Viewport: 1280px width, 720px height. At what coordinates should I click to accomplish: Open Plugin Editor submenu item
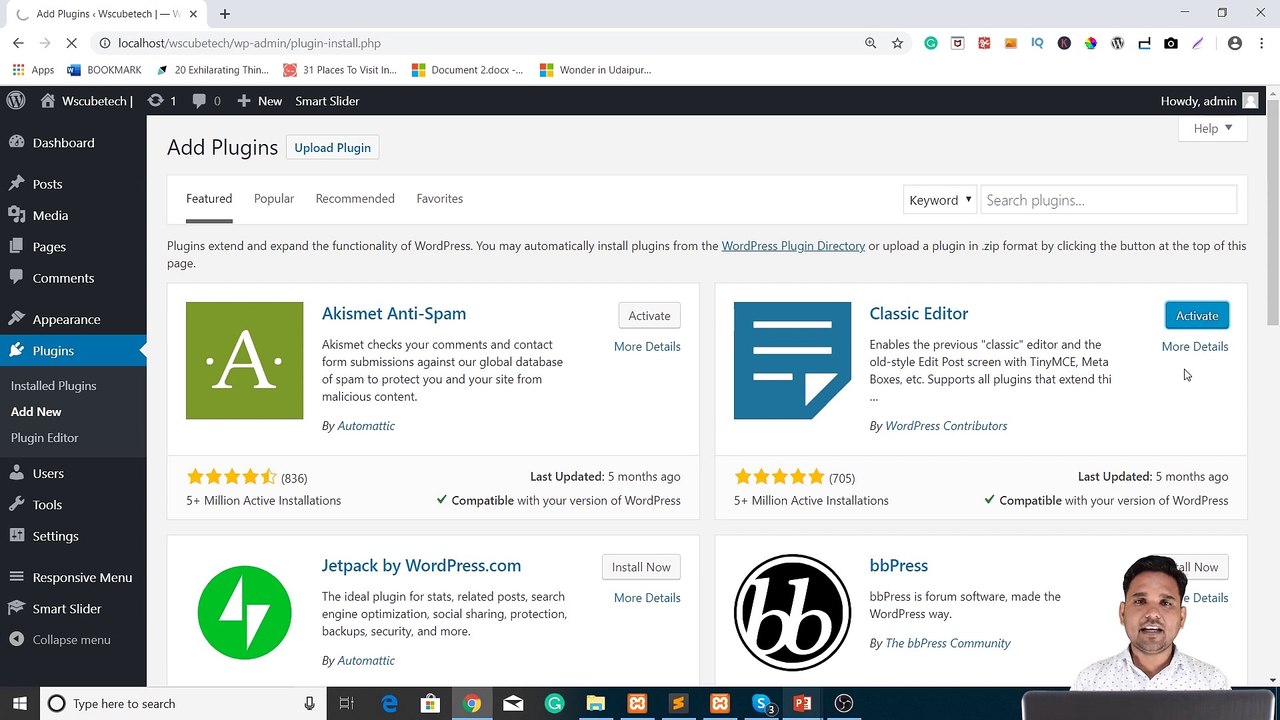(x=45, y=437)
